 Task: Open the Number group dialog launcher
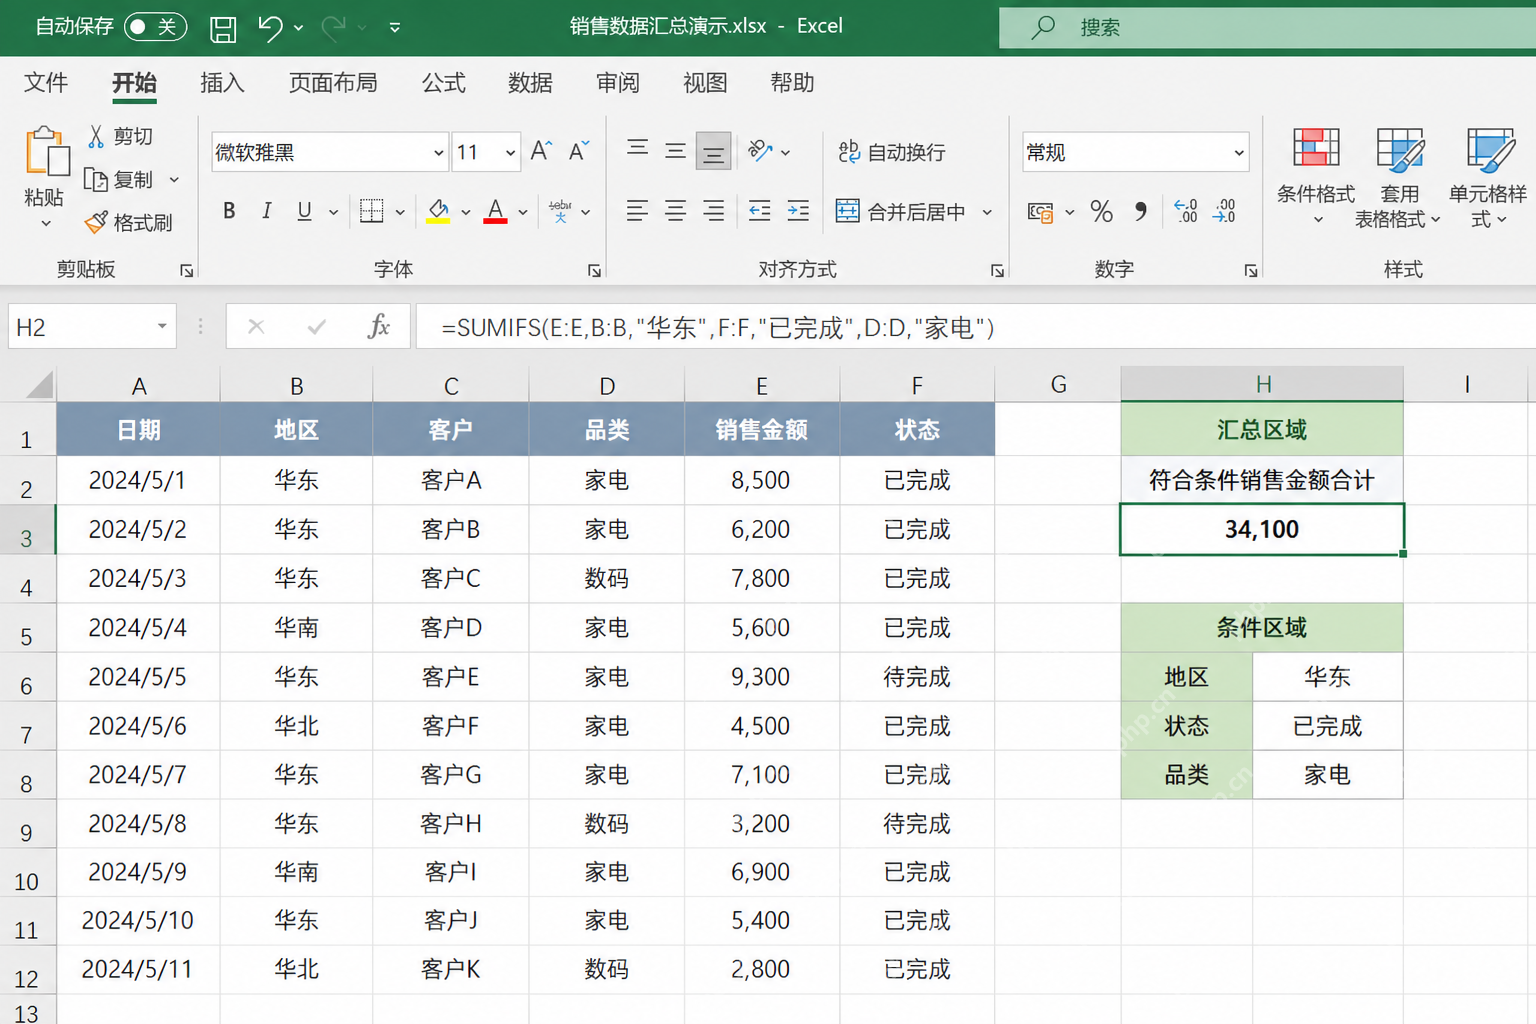(1250, 270)
